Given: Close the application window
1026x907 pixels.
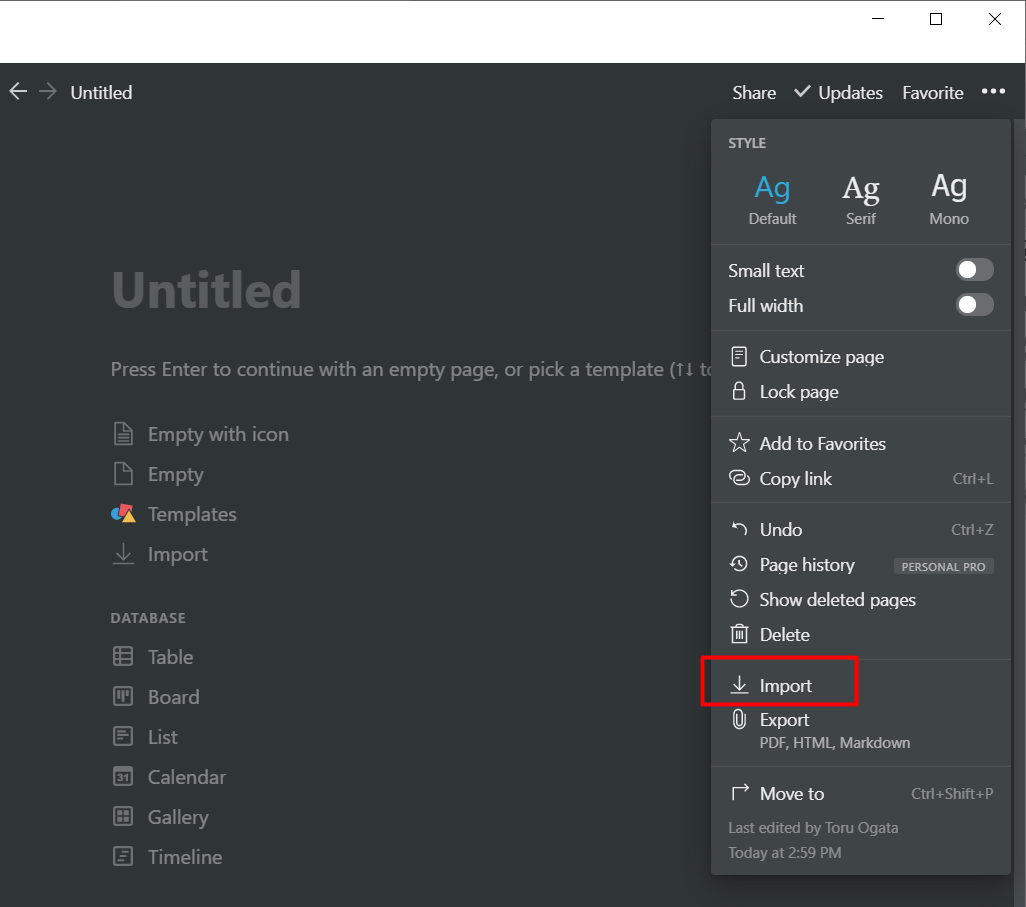Looking at the screenshot, I should click(995, 19).
